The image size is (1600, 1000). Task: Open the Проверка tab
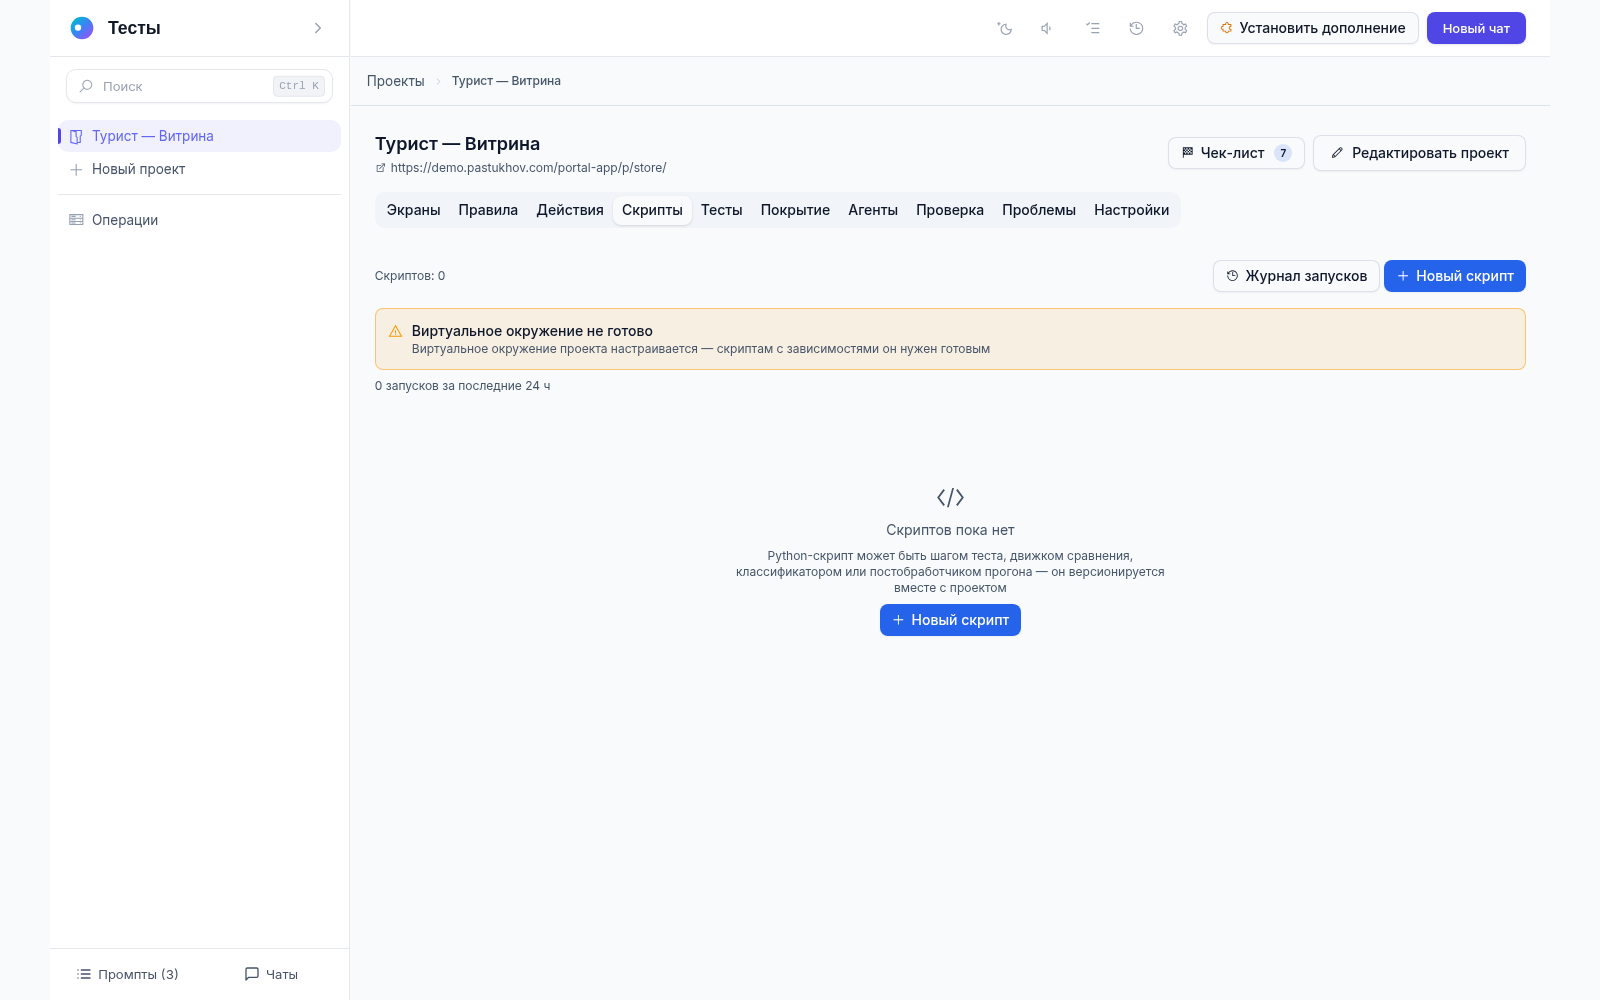(x=950, y=210)
